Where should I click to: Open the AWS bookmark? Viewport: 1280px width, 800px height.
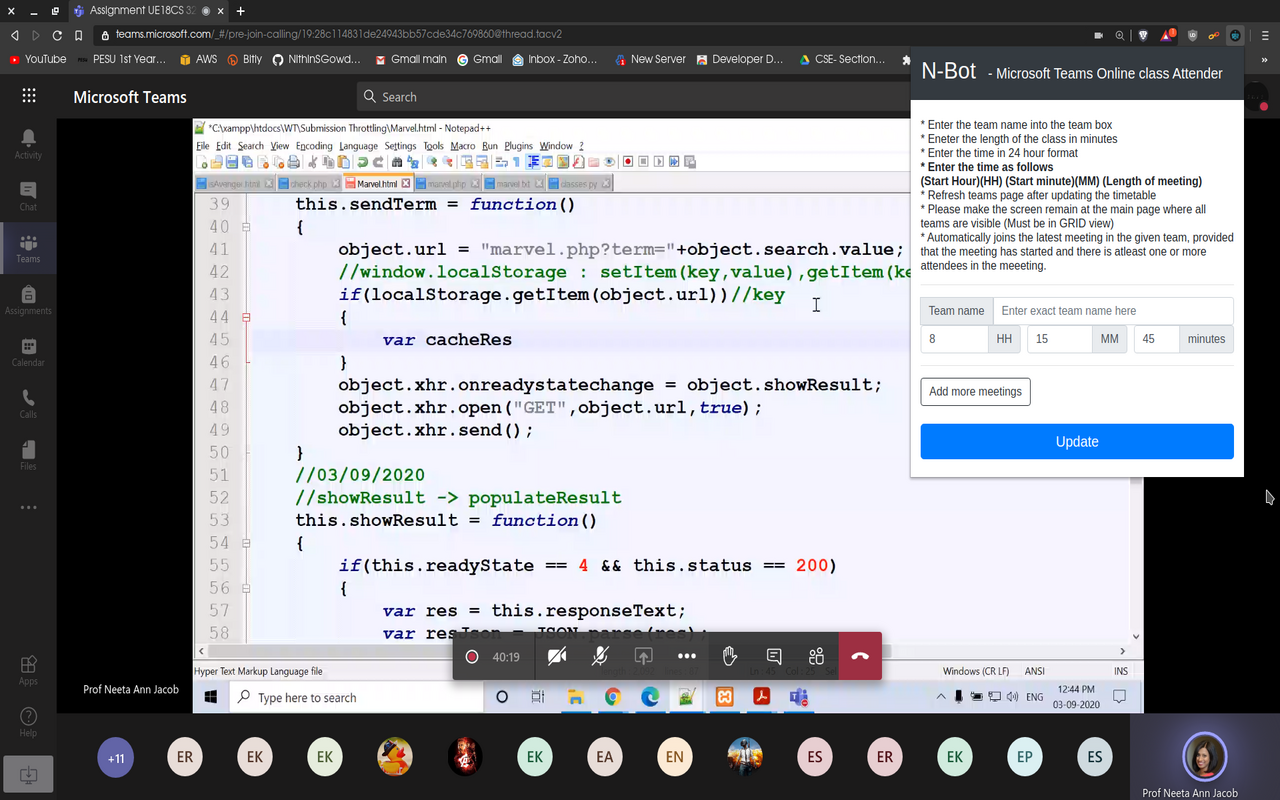pyautogui.click(x=198, y=59)
